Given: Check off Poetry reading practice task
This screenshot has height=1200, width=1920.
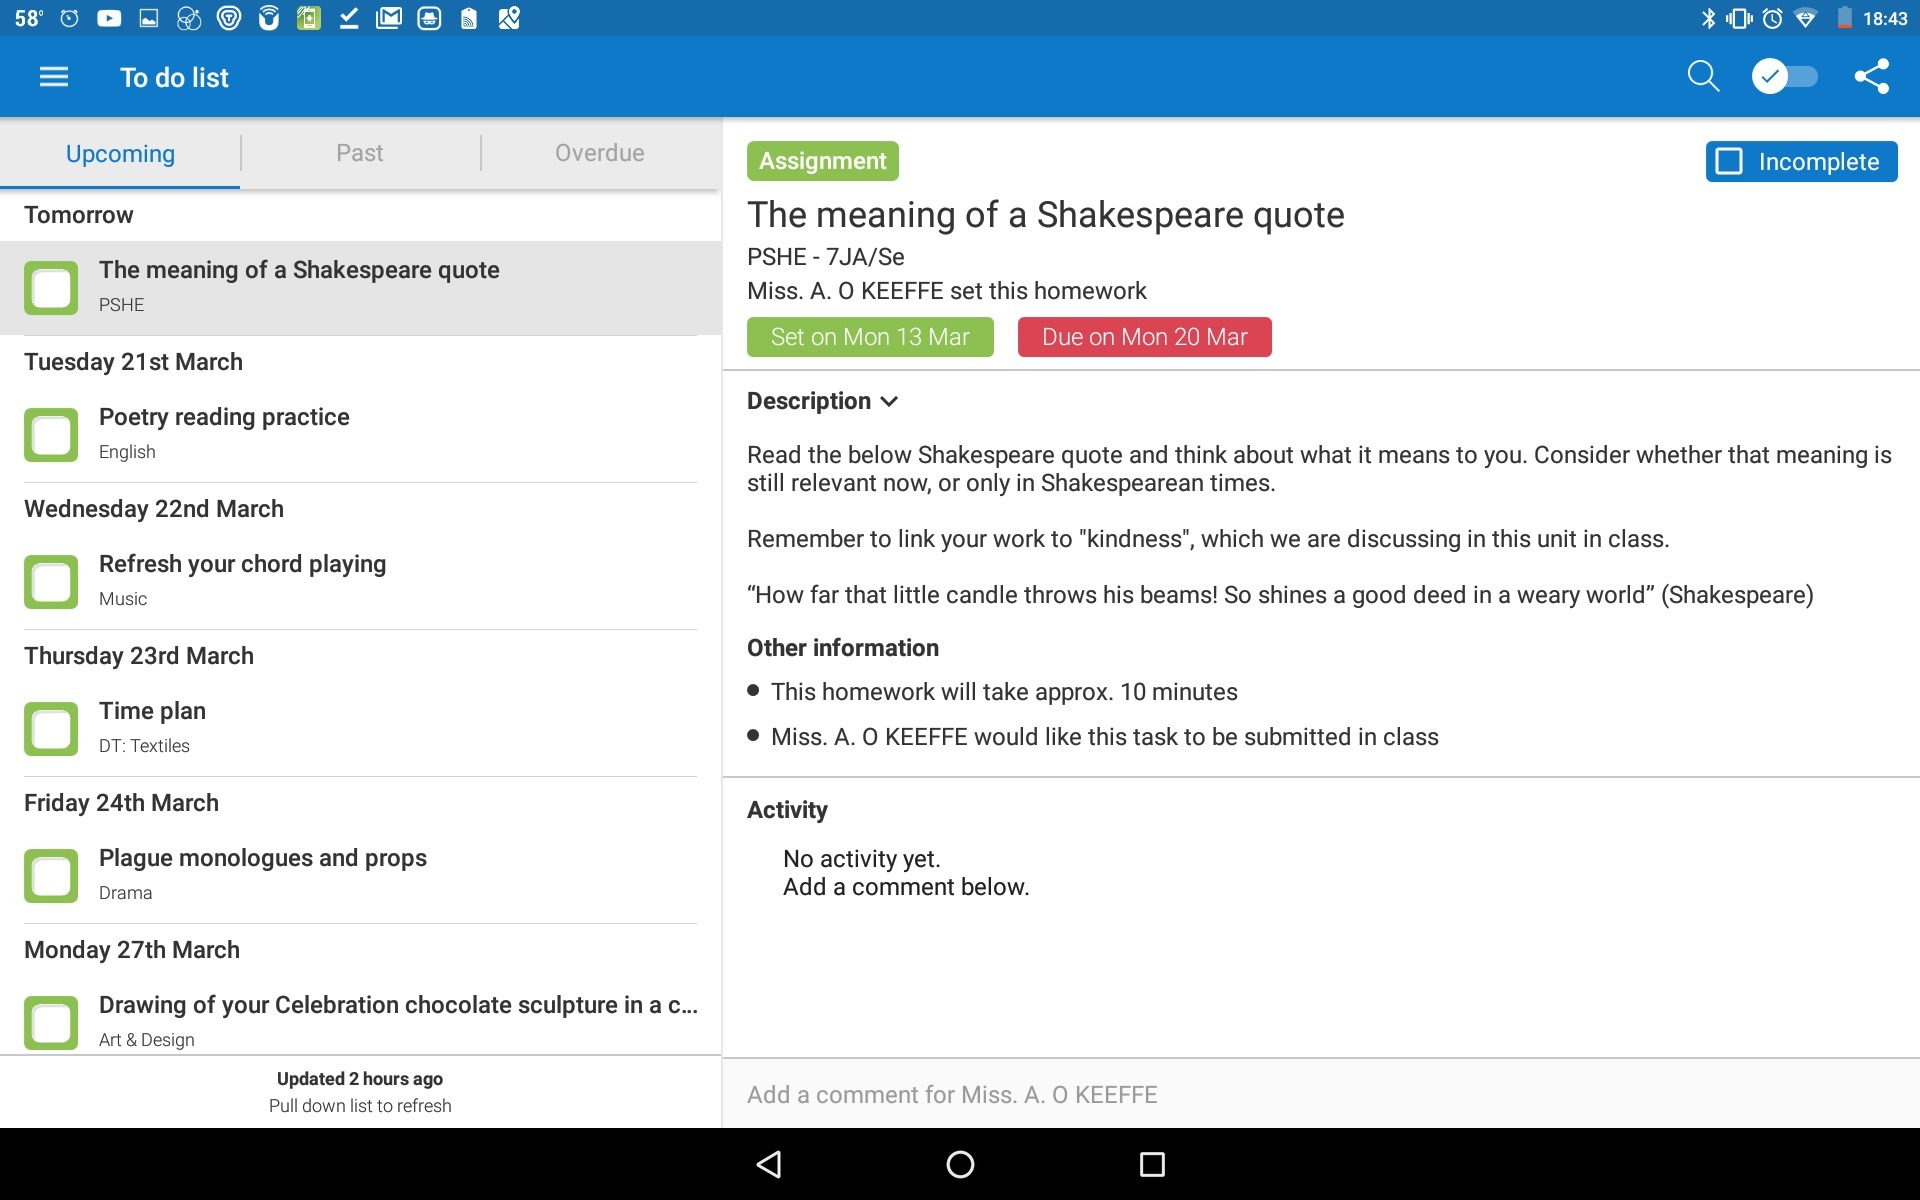Looking at the screenshot, I should pyautogui.click(x=51, y=435).
